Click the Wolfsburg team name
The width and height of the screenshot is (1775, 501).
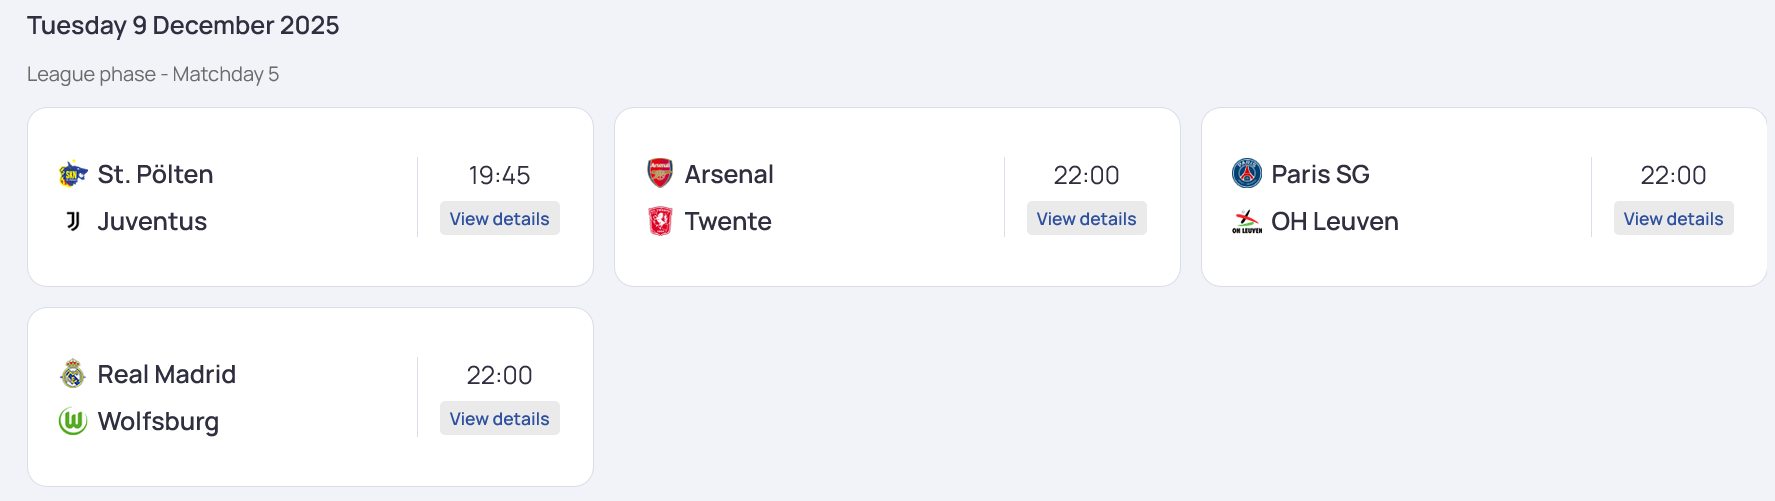(158, 422)
